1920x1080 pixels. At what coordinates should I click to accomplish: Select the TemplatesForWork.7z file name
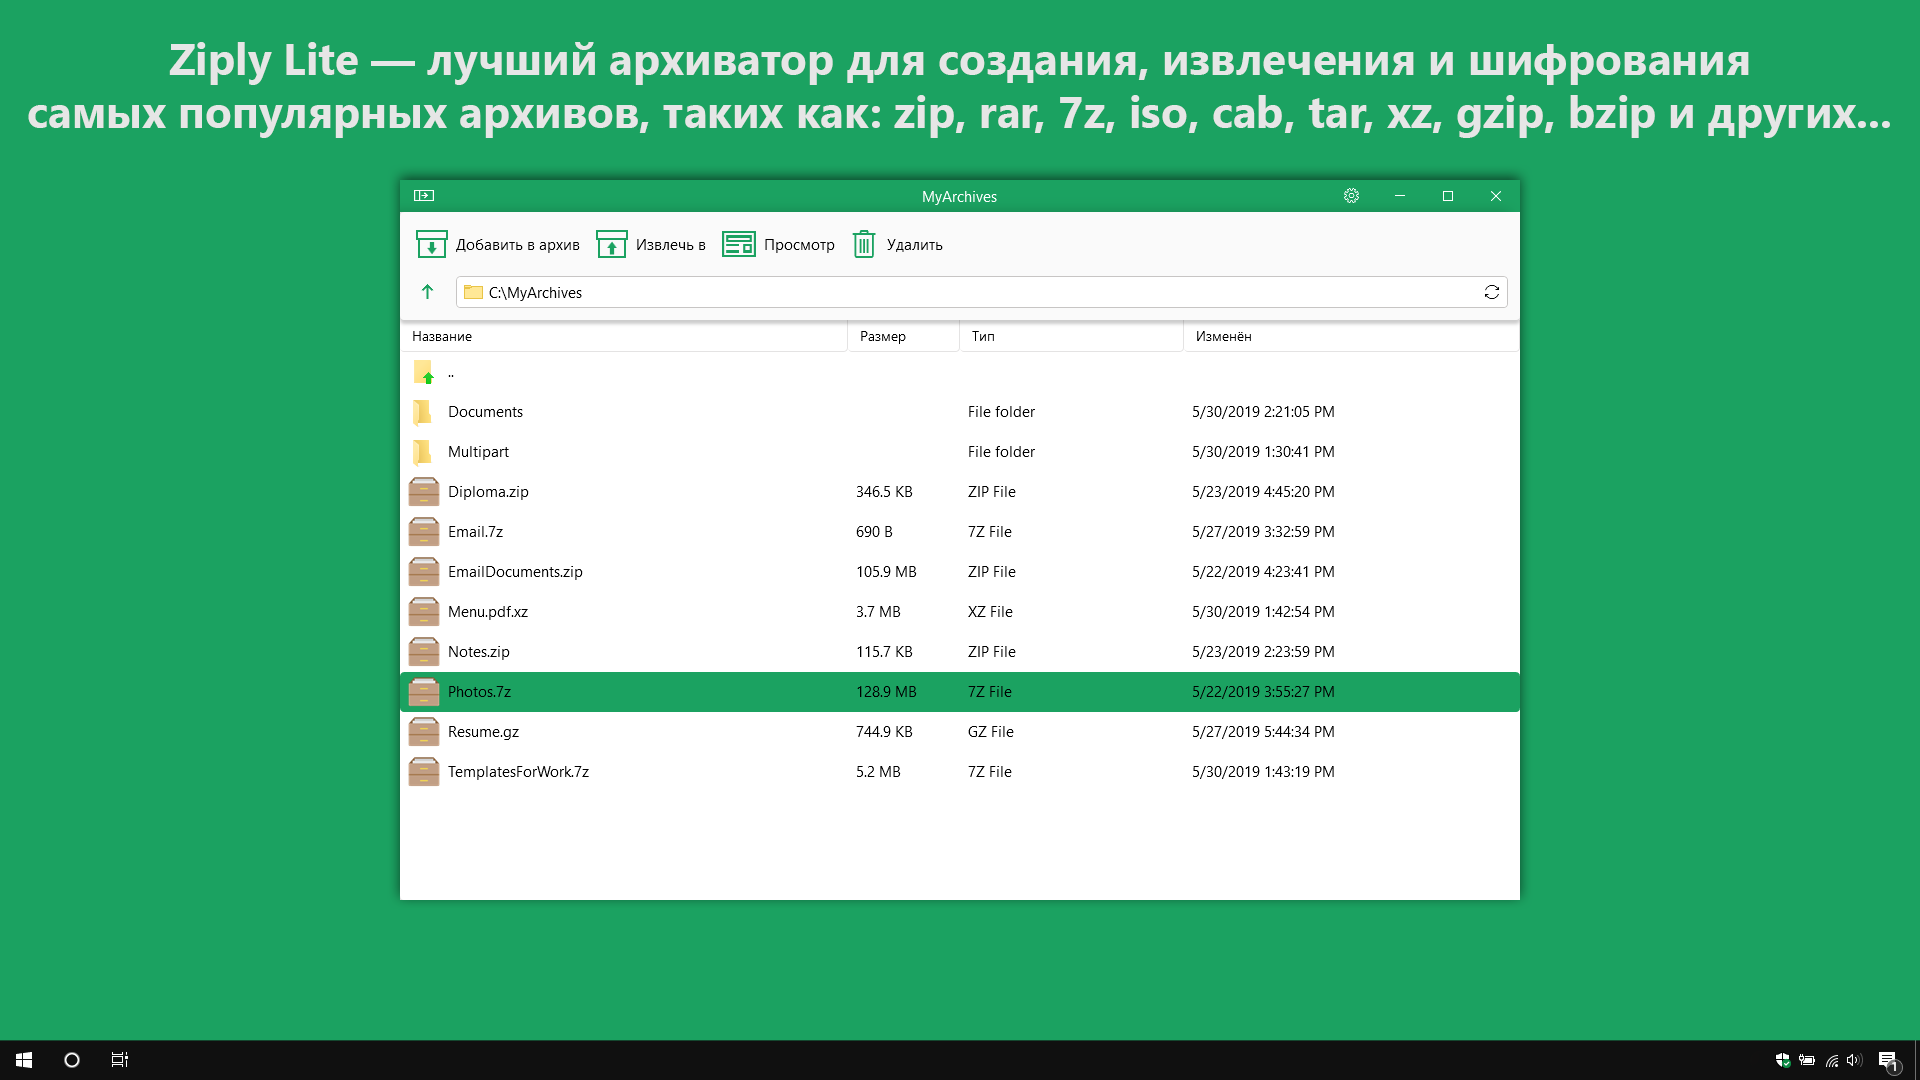coord(518,772)
